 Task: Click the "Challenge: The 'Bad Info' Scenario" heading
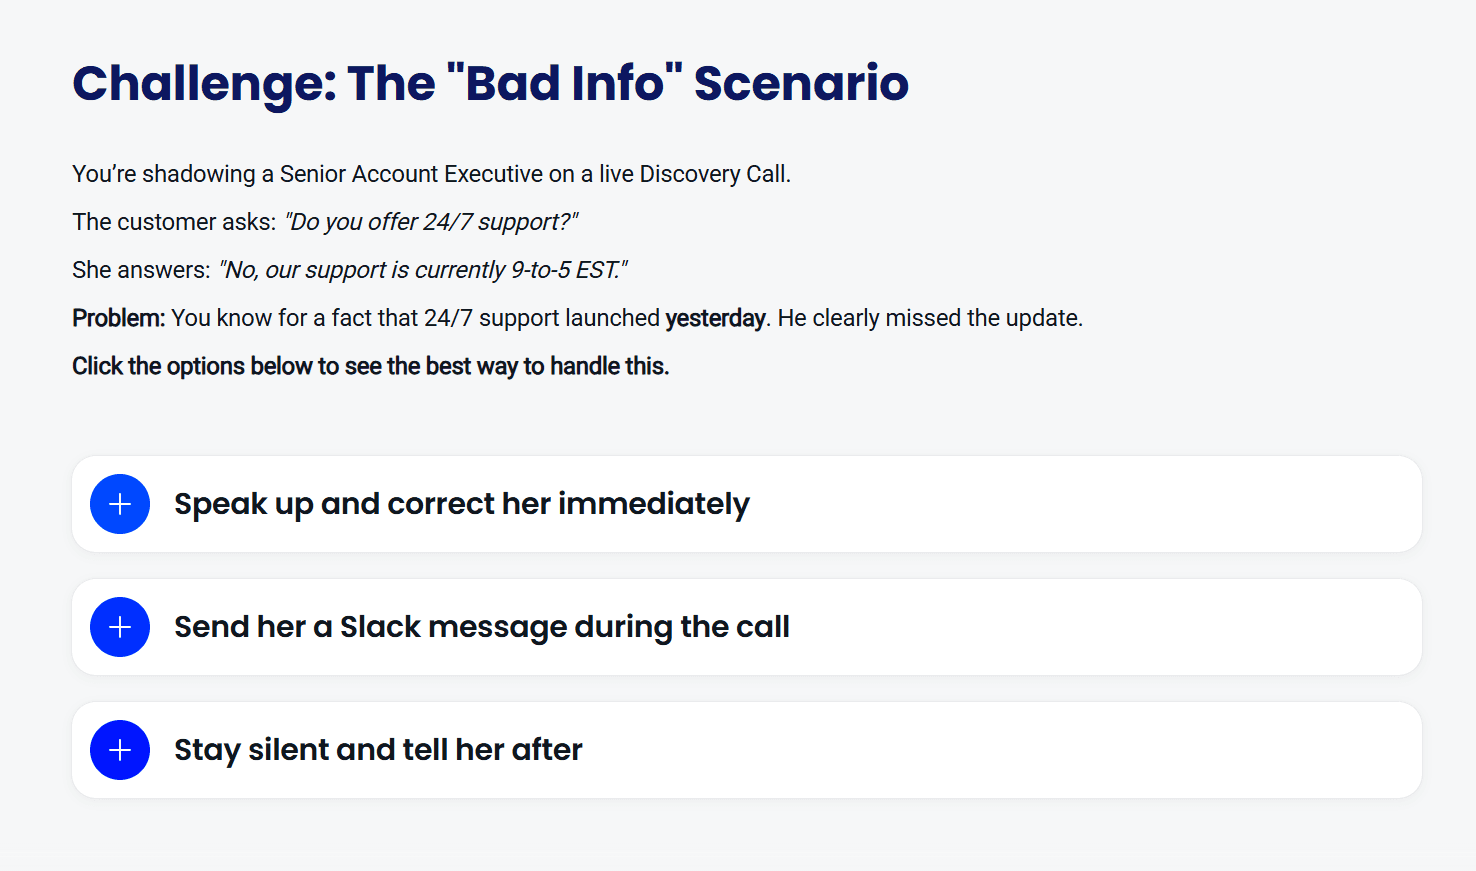tap(490, 83)
